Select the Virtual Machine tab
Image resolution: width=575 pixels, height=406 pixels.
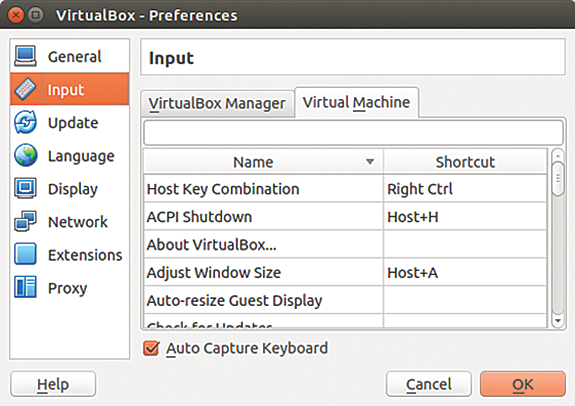356,102
